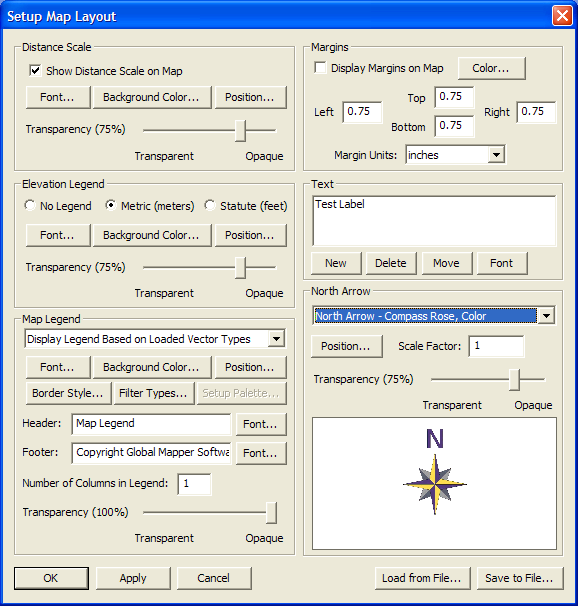Open the Margin Units dropdown

pyautogui.click(x=496, y=155)
